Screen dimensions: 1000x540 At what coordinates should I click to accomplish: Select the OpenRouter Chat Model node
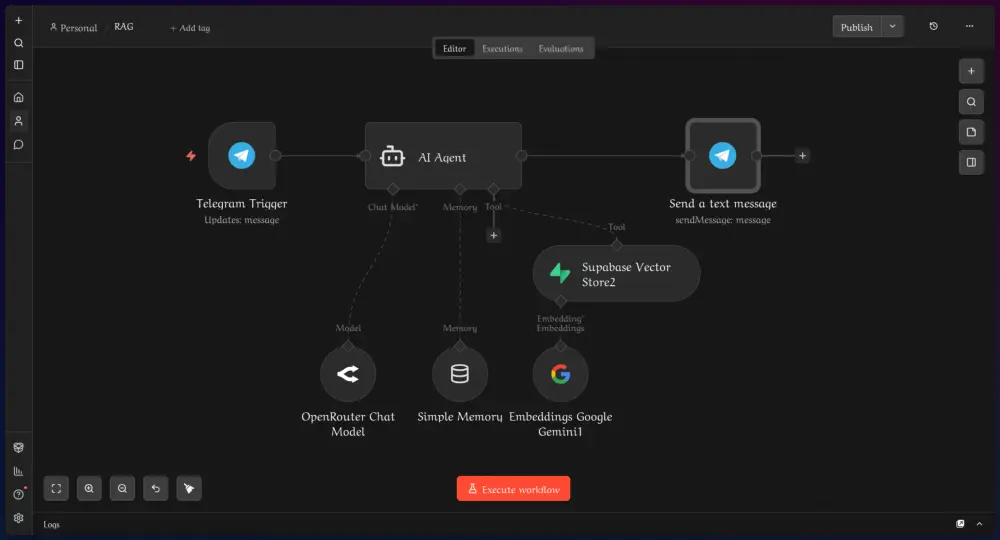[348, 374]
